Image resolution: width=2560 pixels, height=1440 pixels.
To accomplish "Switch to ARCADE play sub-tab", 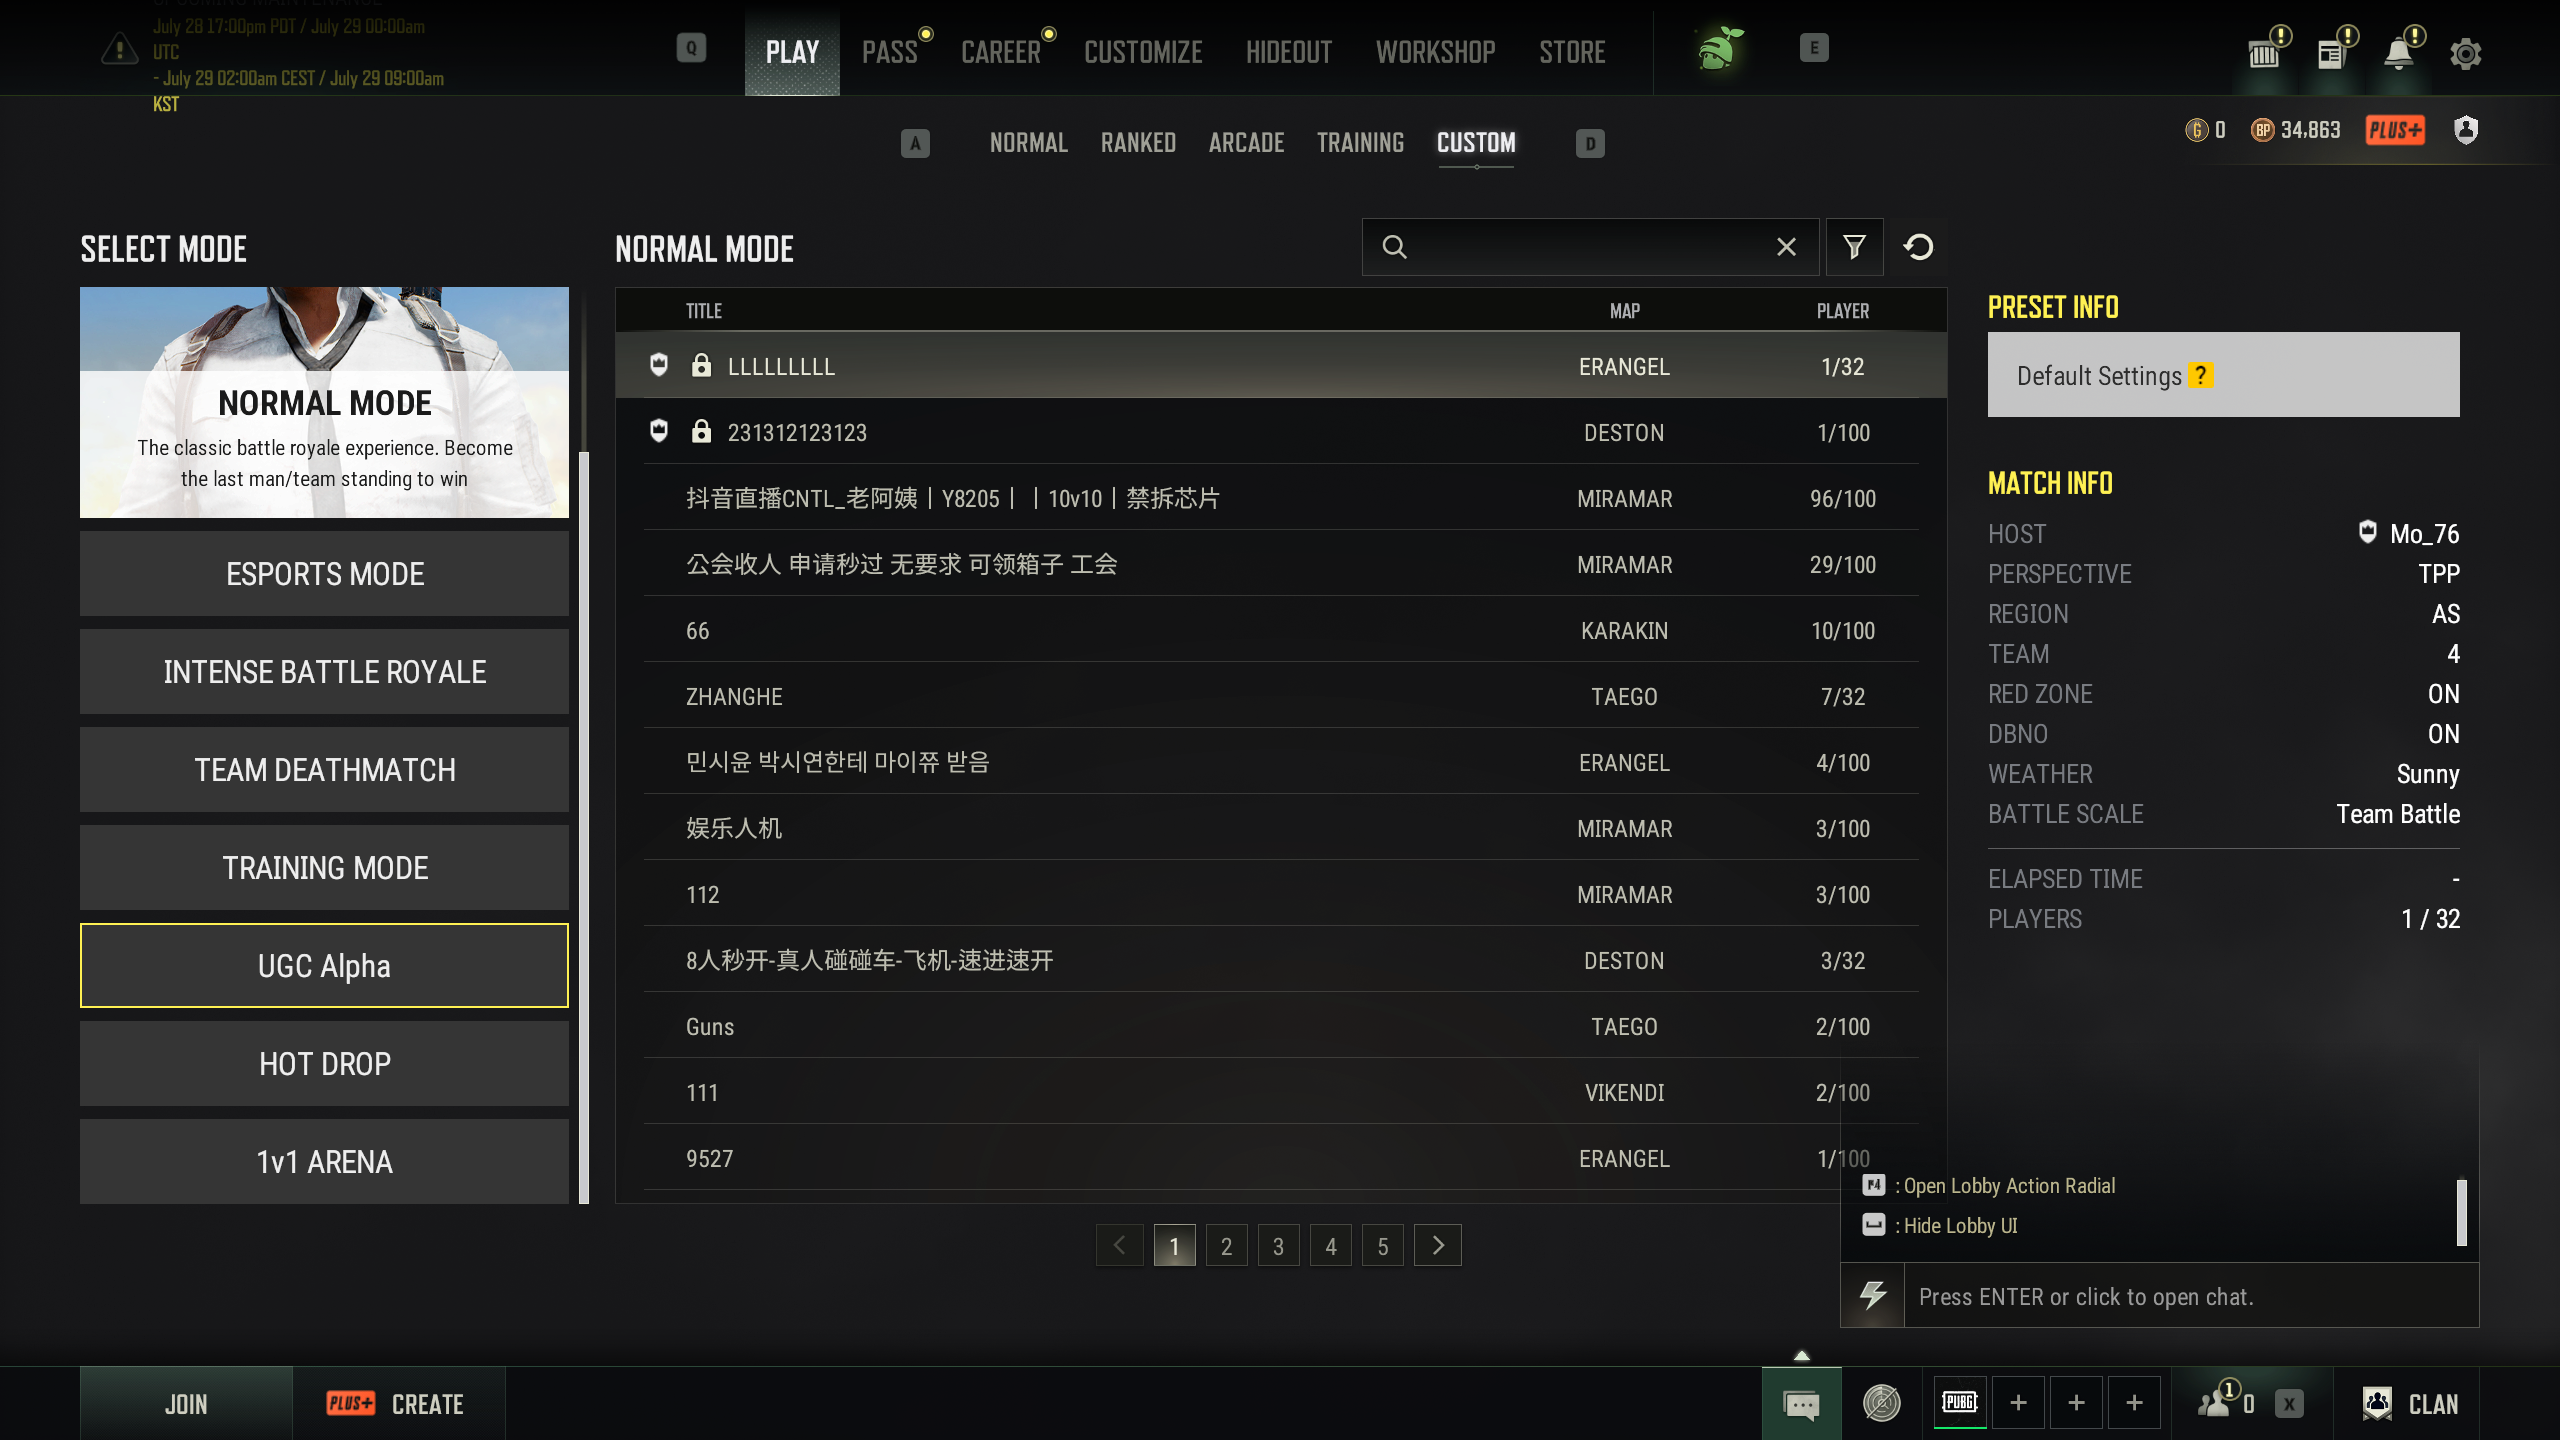I will click(1246, 143).
